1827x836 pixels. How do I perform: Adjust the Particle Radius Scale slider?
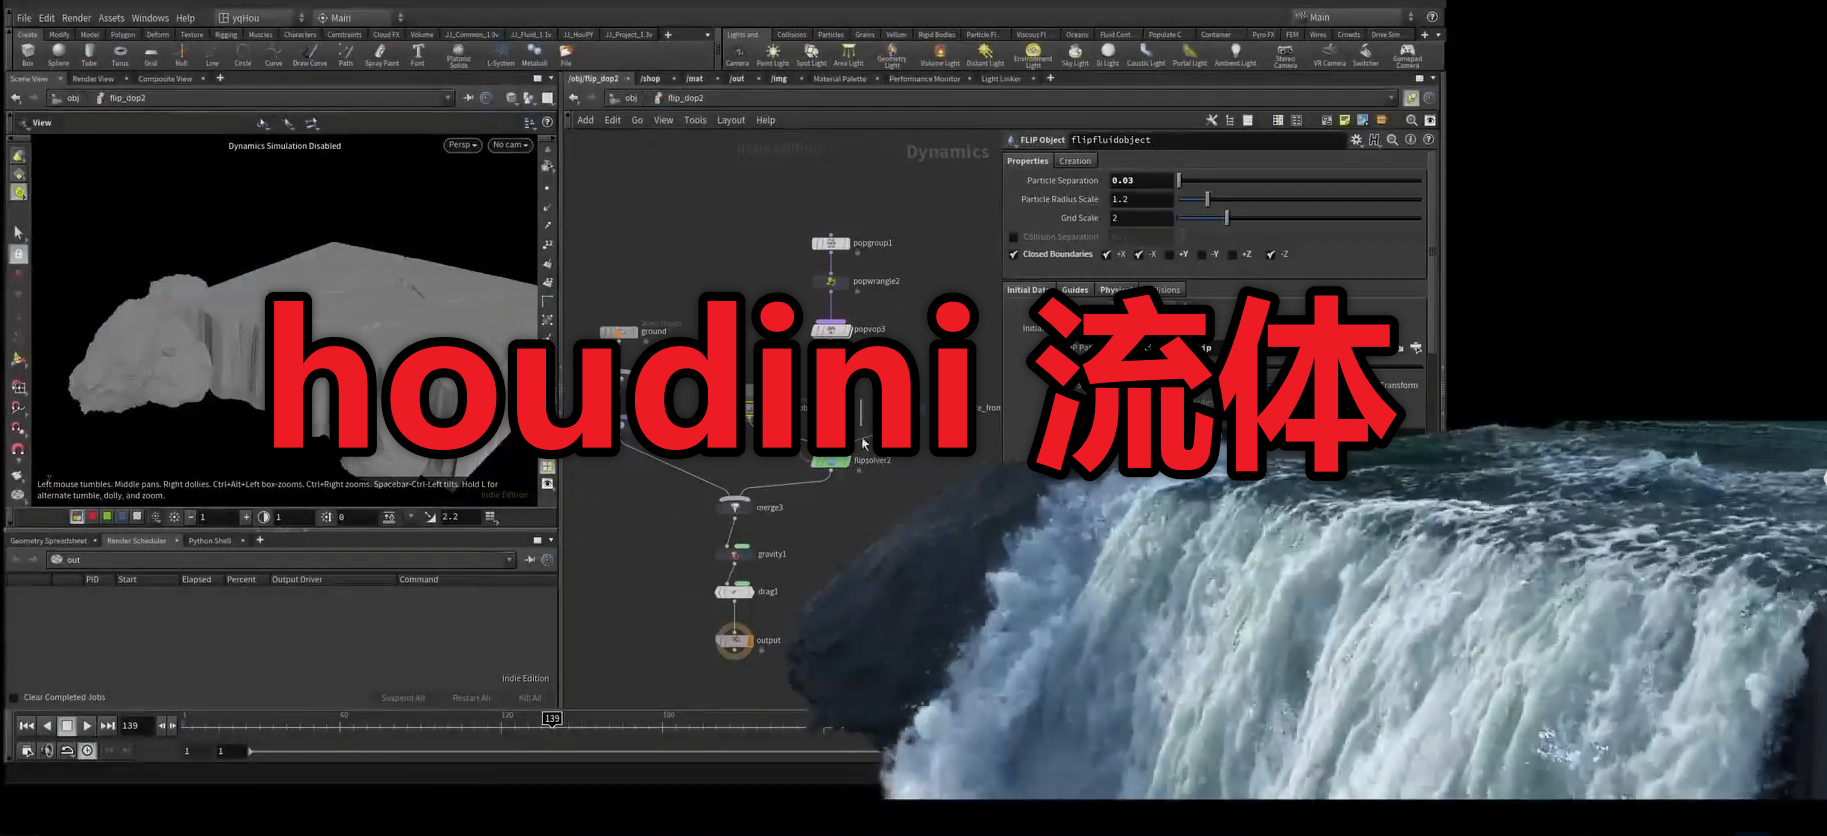click(x=1300, y=199)
